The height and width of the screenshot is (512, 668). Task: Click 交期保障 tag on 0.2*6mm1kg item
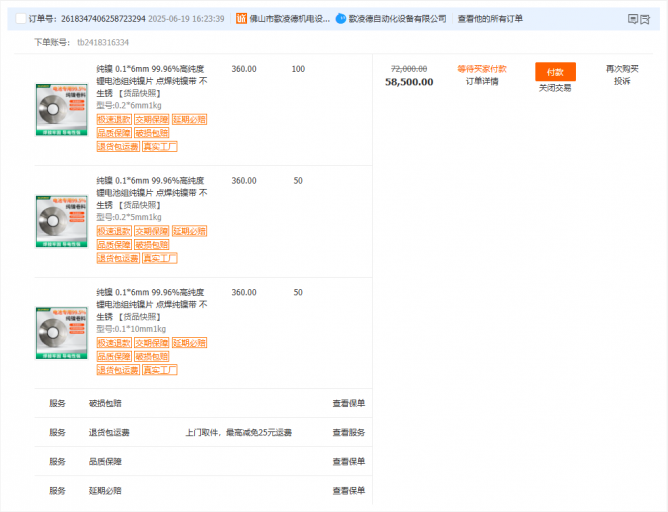[x=152, y=119]
